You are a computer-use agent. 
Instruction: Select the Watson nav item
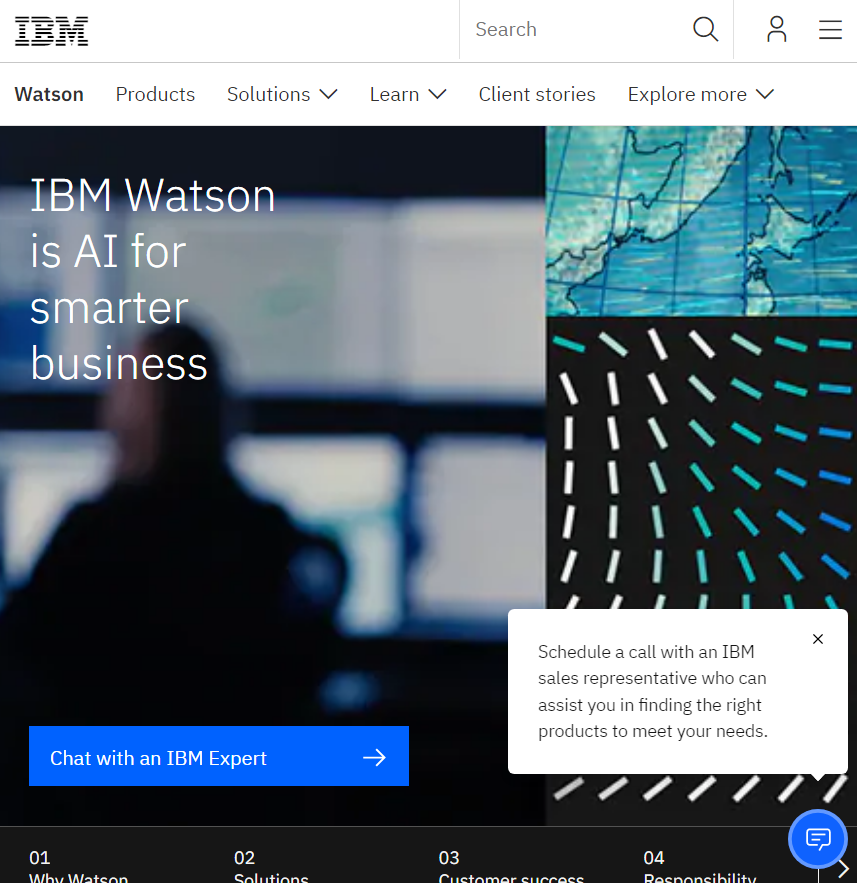[49, 94]
